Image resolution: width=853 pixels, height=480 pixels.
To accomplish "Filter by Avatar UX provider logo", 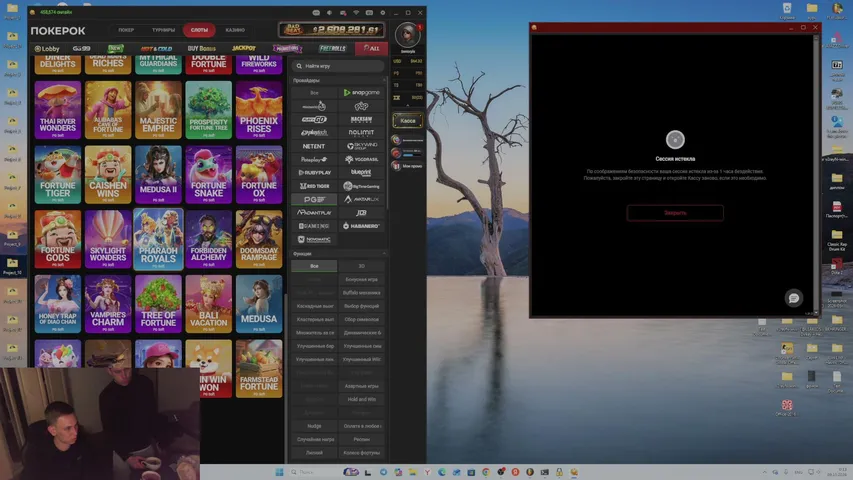I will 361,199.
